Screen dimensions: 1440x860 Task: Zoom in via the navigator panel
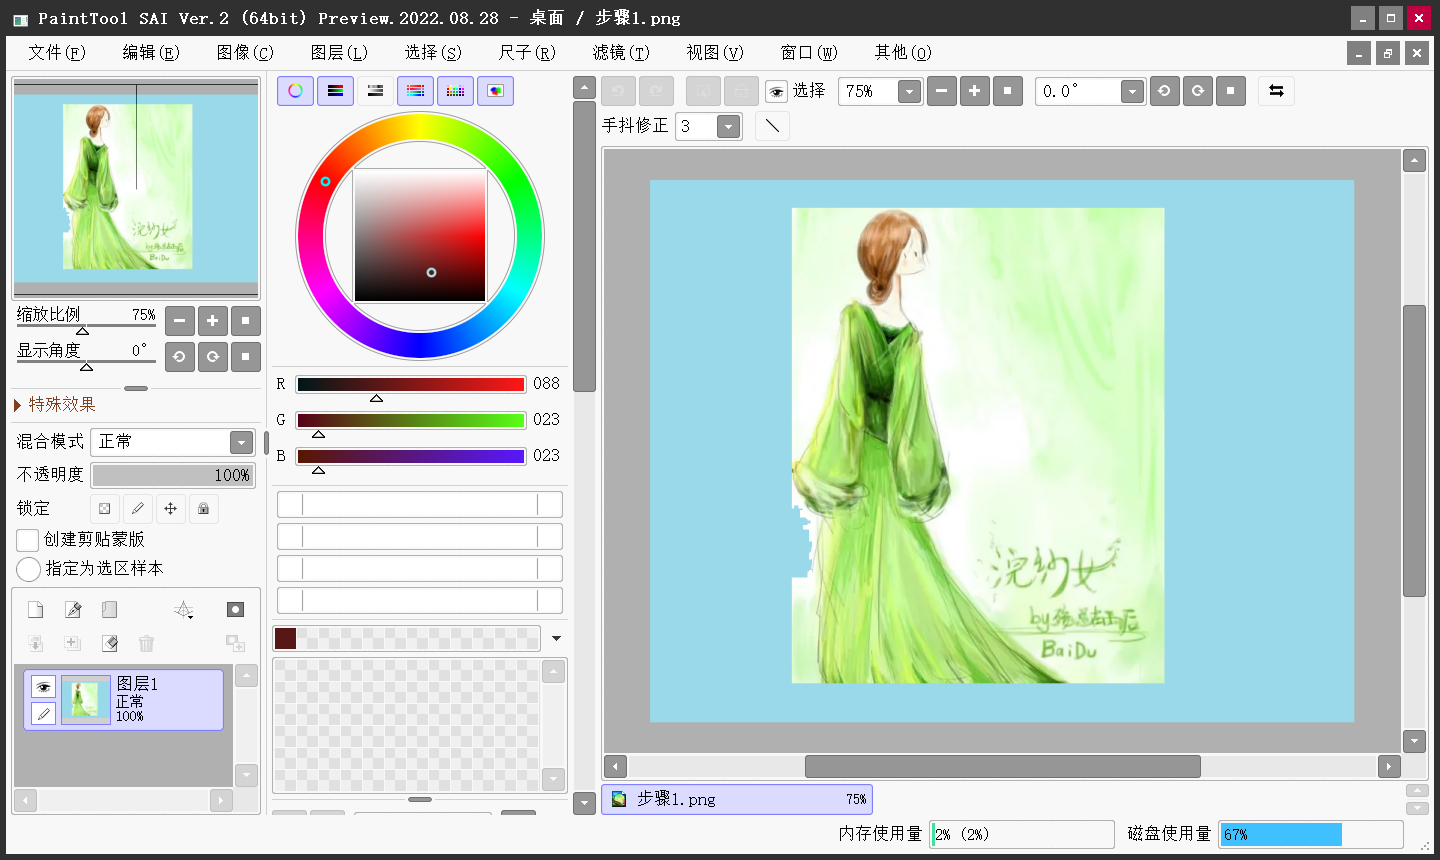213,321
